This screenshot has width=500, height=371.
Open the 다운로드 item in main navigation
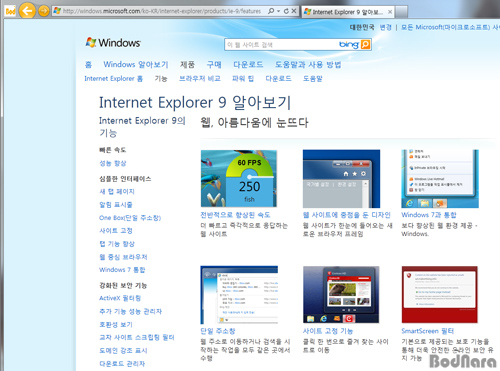(x=248, y=64)
